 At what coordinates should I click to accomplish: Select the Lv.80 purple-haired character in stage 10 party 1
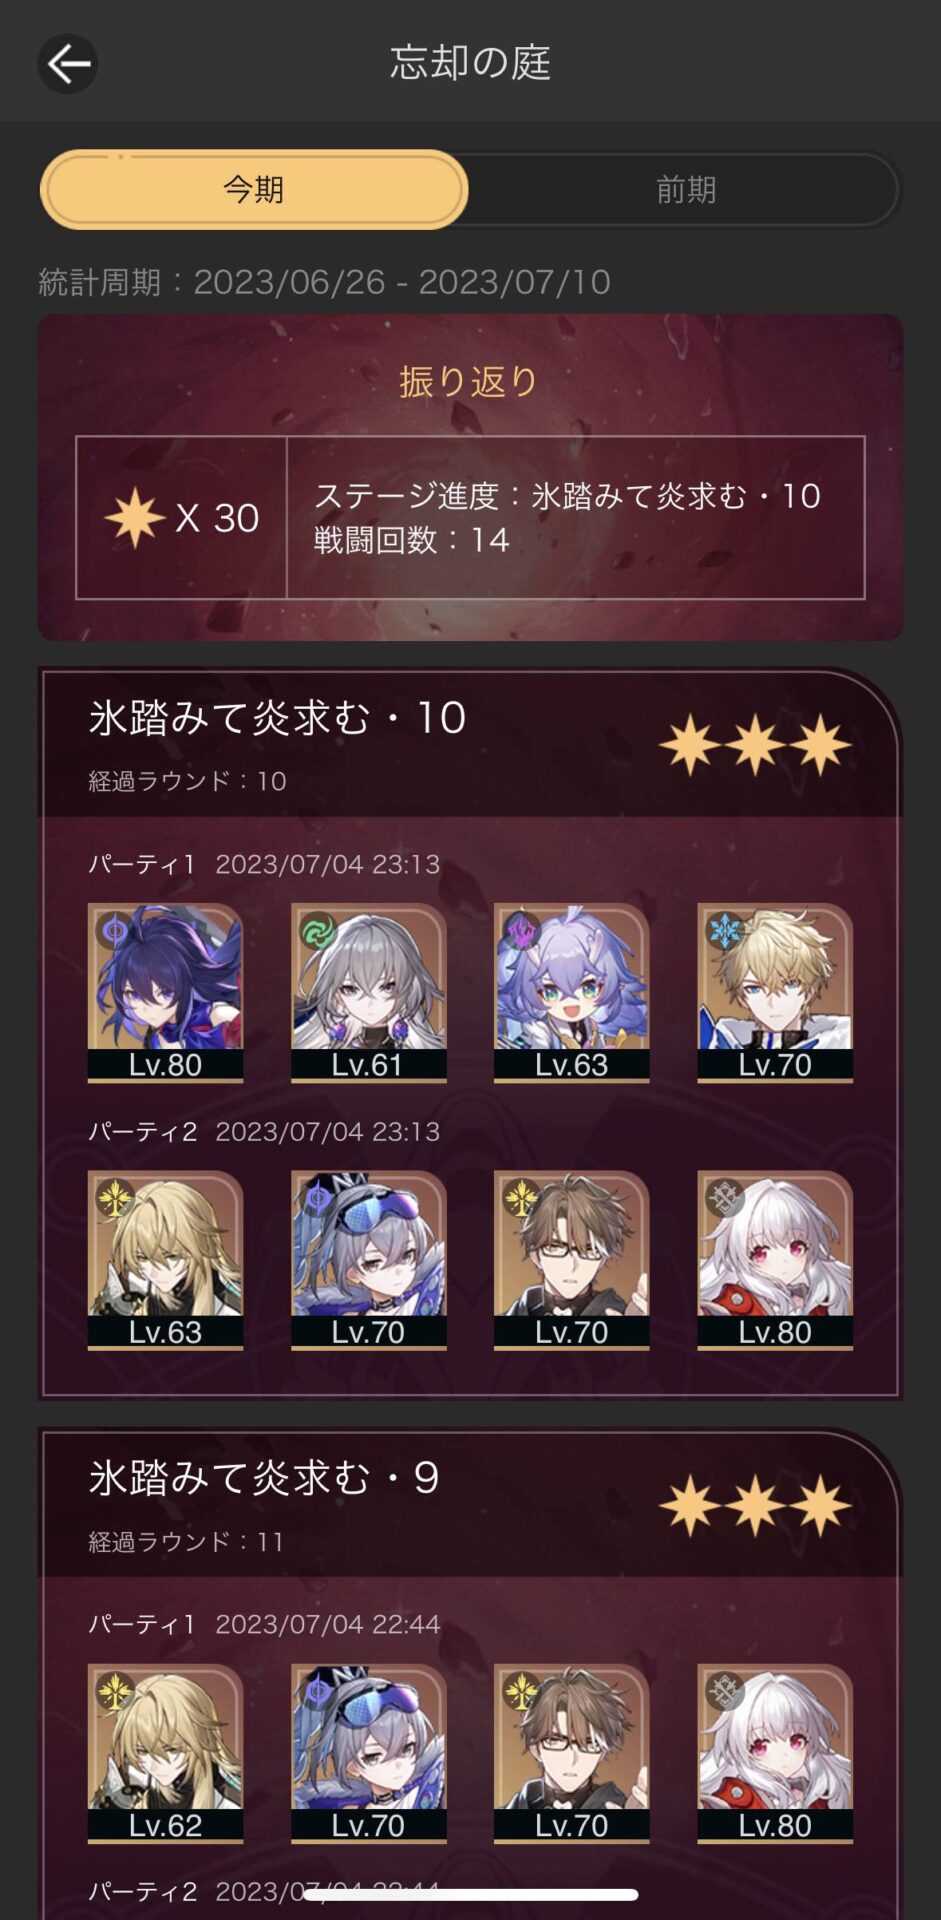[165, 992]
